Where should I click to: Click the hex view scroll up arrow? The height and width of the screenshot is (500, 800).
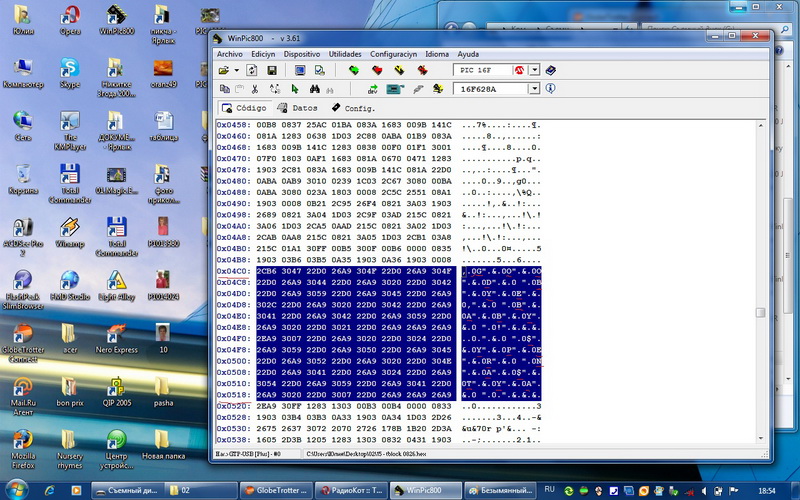(x=760, y=126)
